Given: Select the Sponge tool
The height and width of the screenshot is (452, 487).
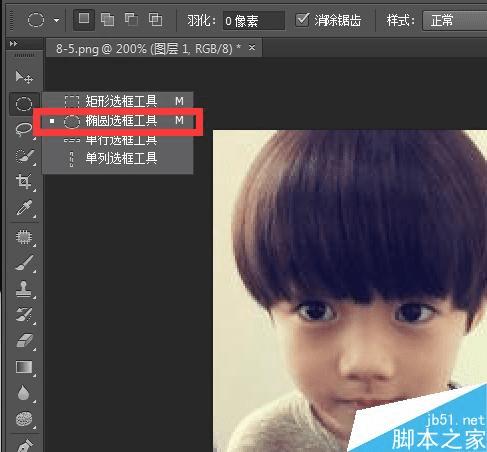Looking at the screenshot, I should 24,419.
